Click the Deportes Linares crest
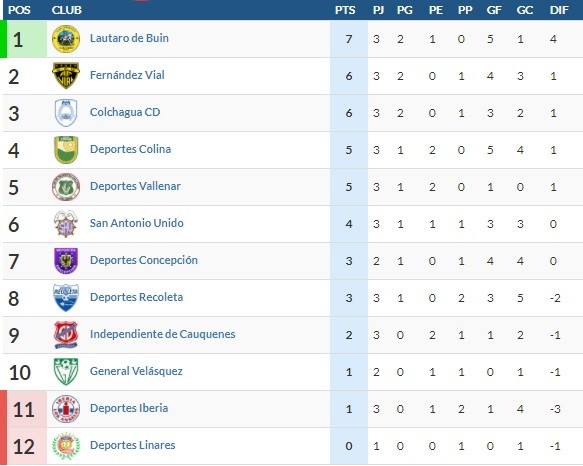 [66, 446]
